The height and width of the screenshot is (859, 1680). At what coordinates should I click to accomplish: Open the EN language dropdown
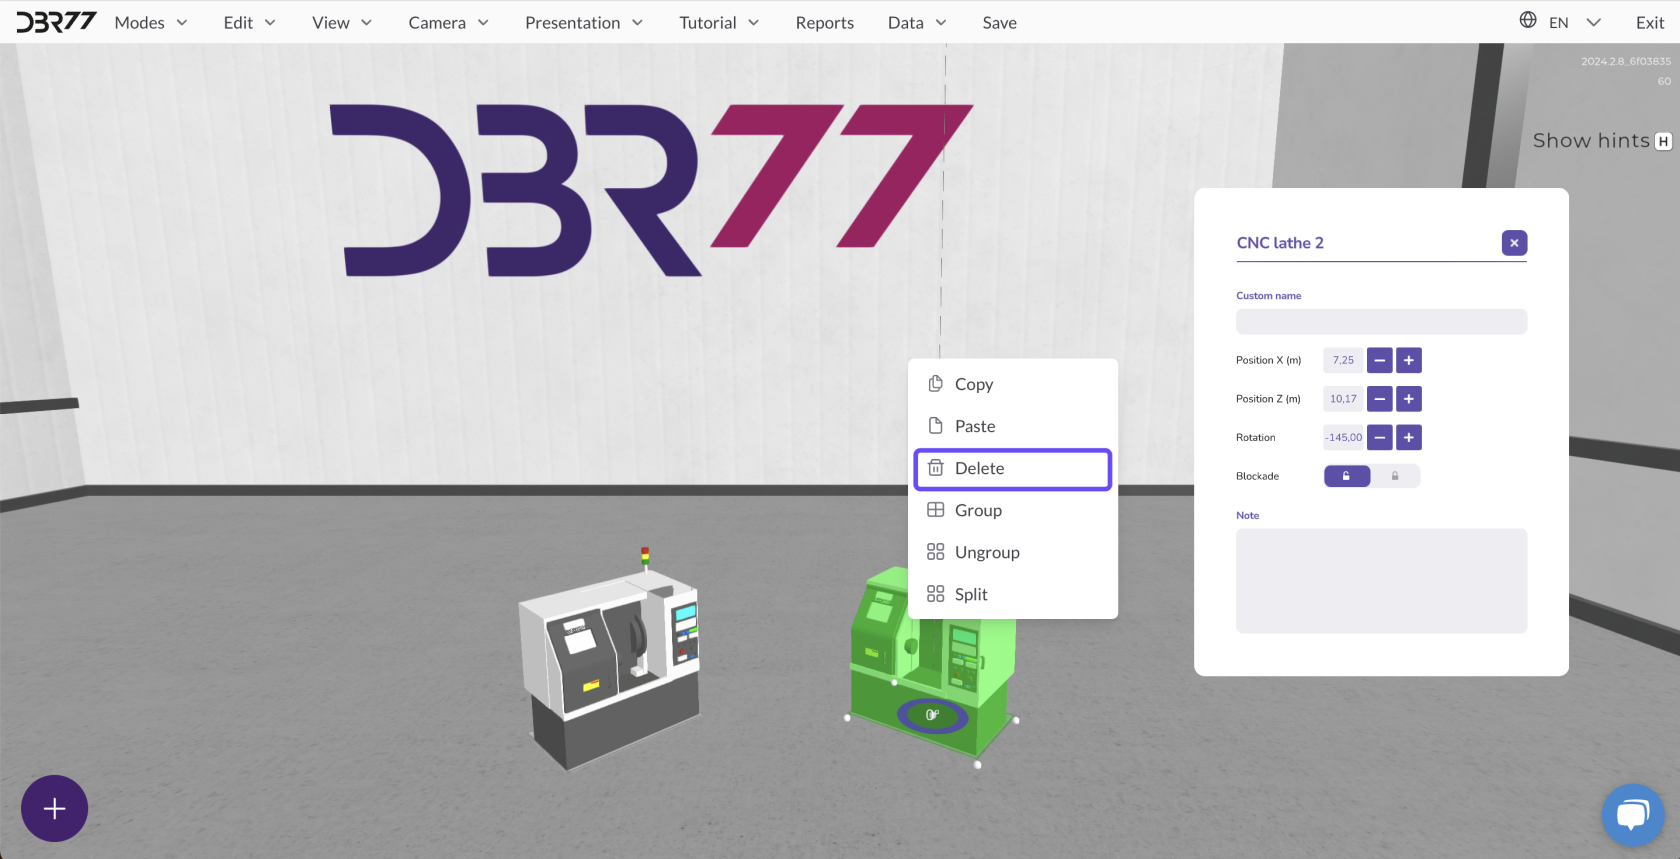[1575, 23]
